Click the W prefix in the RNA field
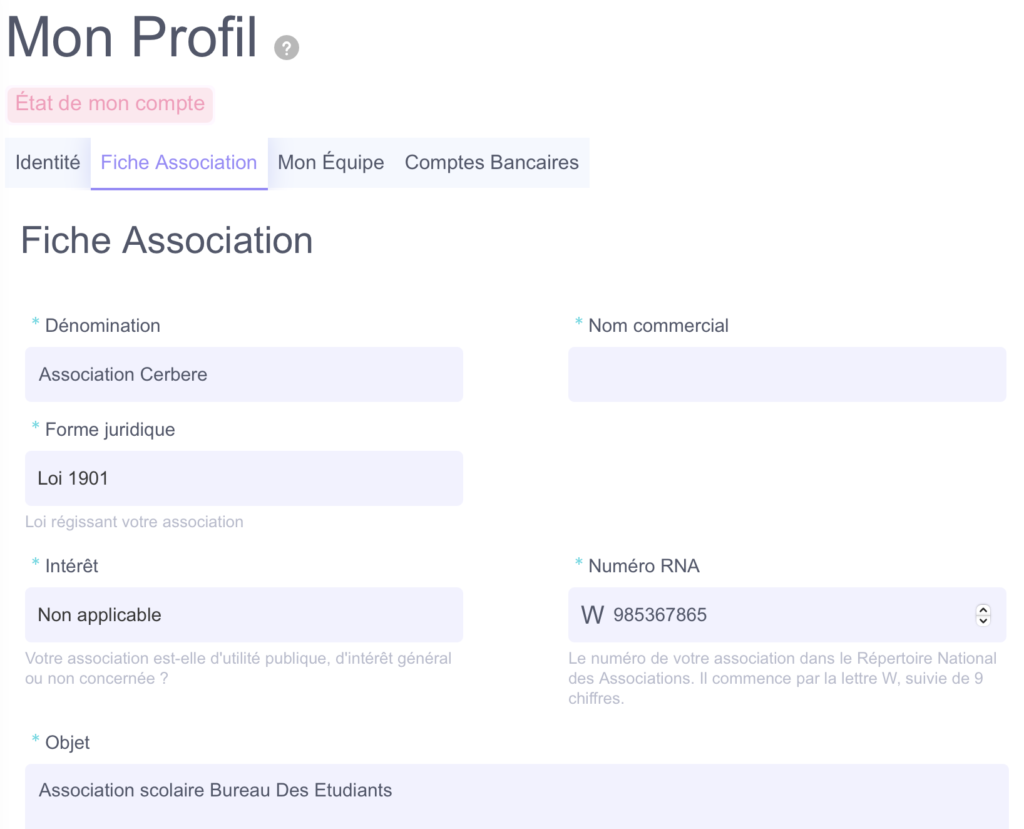The image size is (1024, 829). (x=592, y=615)
